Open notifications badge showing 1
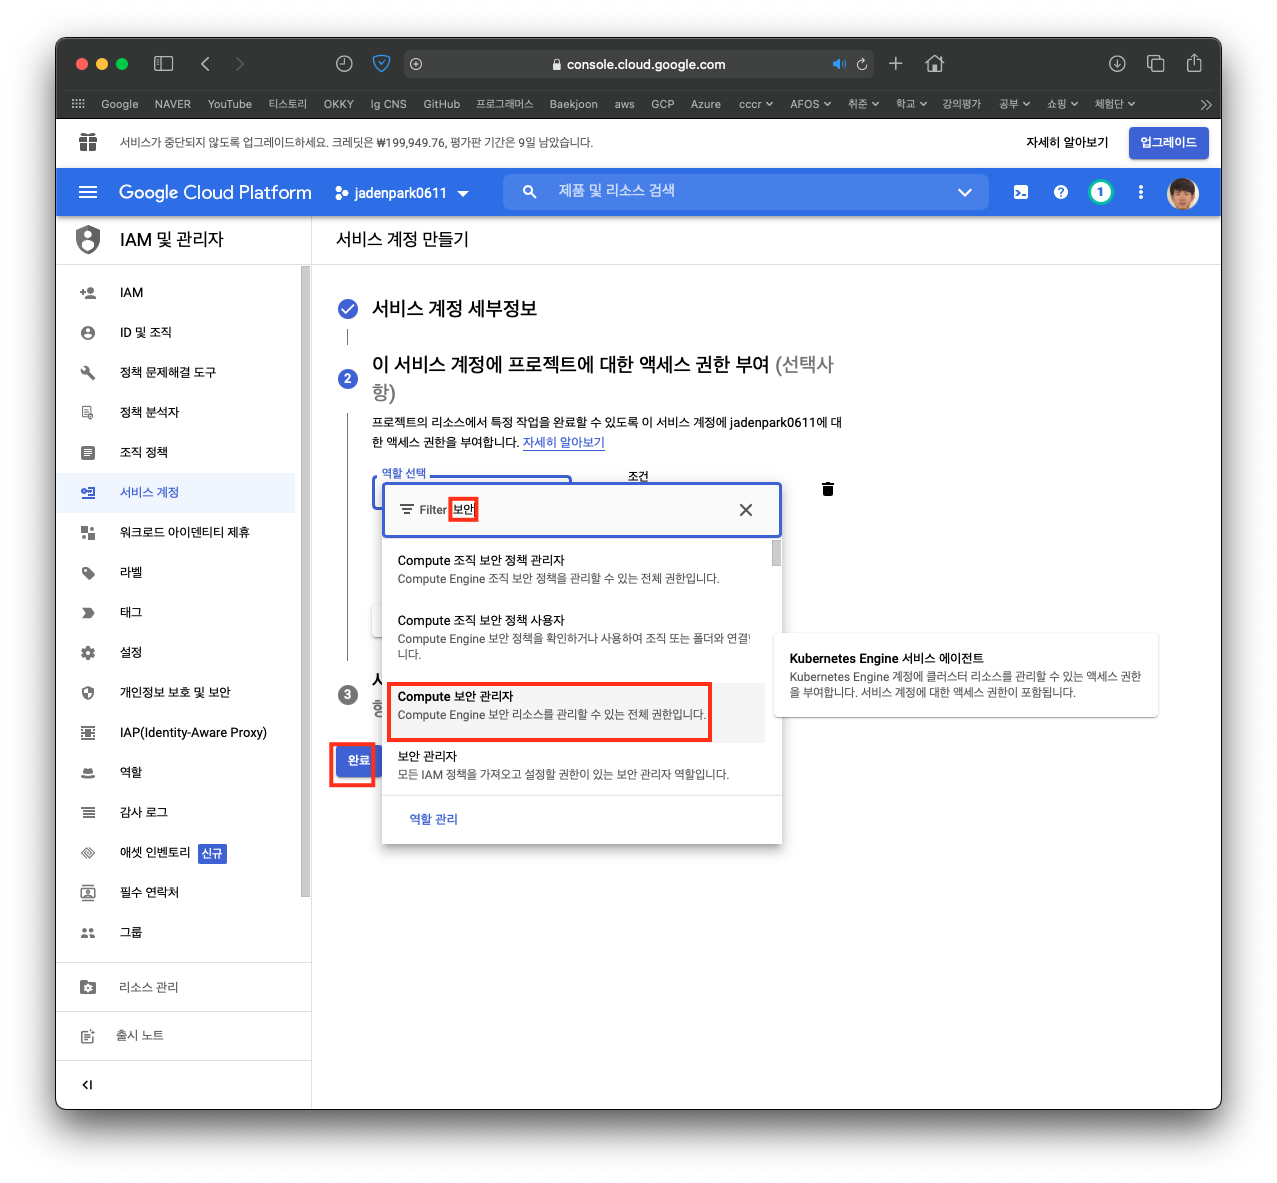The width and height of the screenshot is (1277, 1183). click(x=1101, y=192)
